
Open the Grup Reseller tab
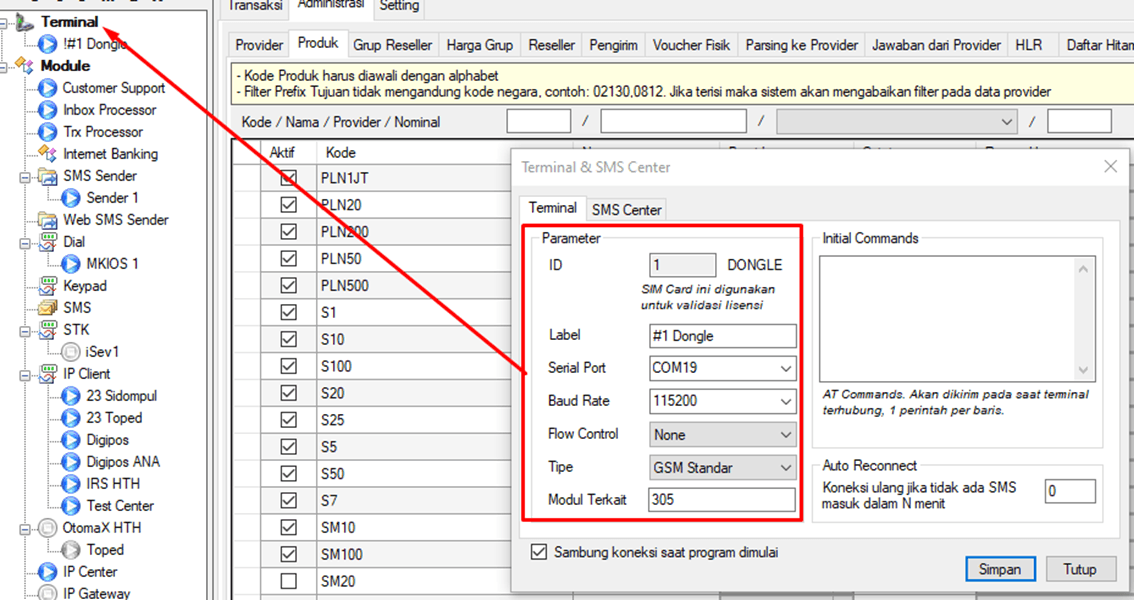point(393,45)
